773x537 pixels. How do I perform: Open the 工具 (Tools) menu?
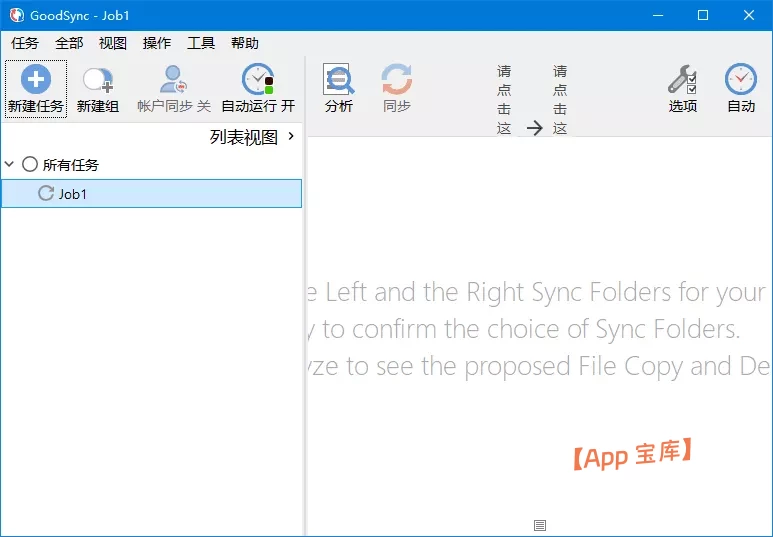201,43
